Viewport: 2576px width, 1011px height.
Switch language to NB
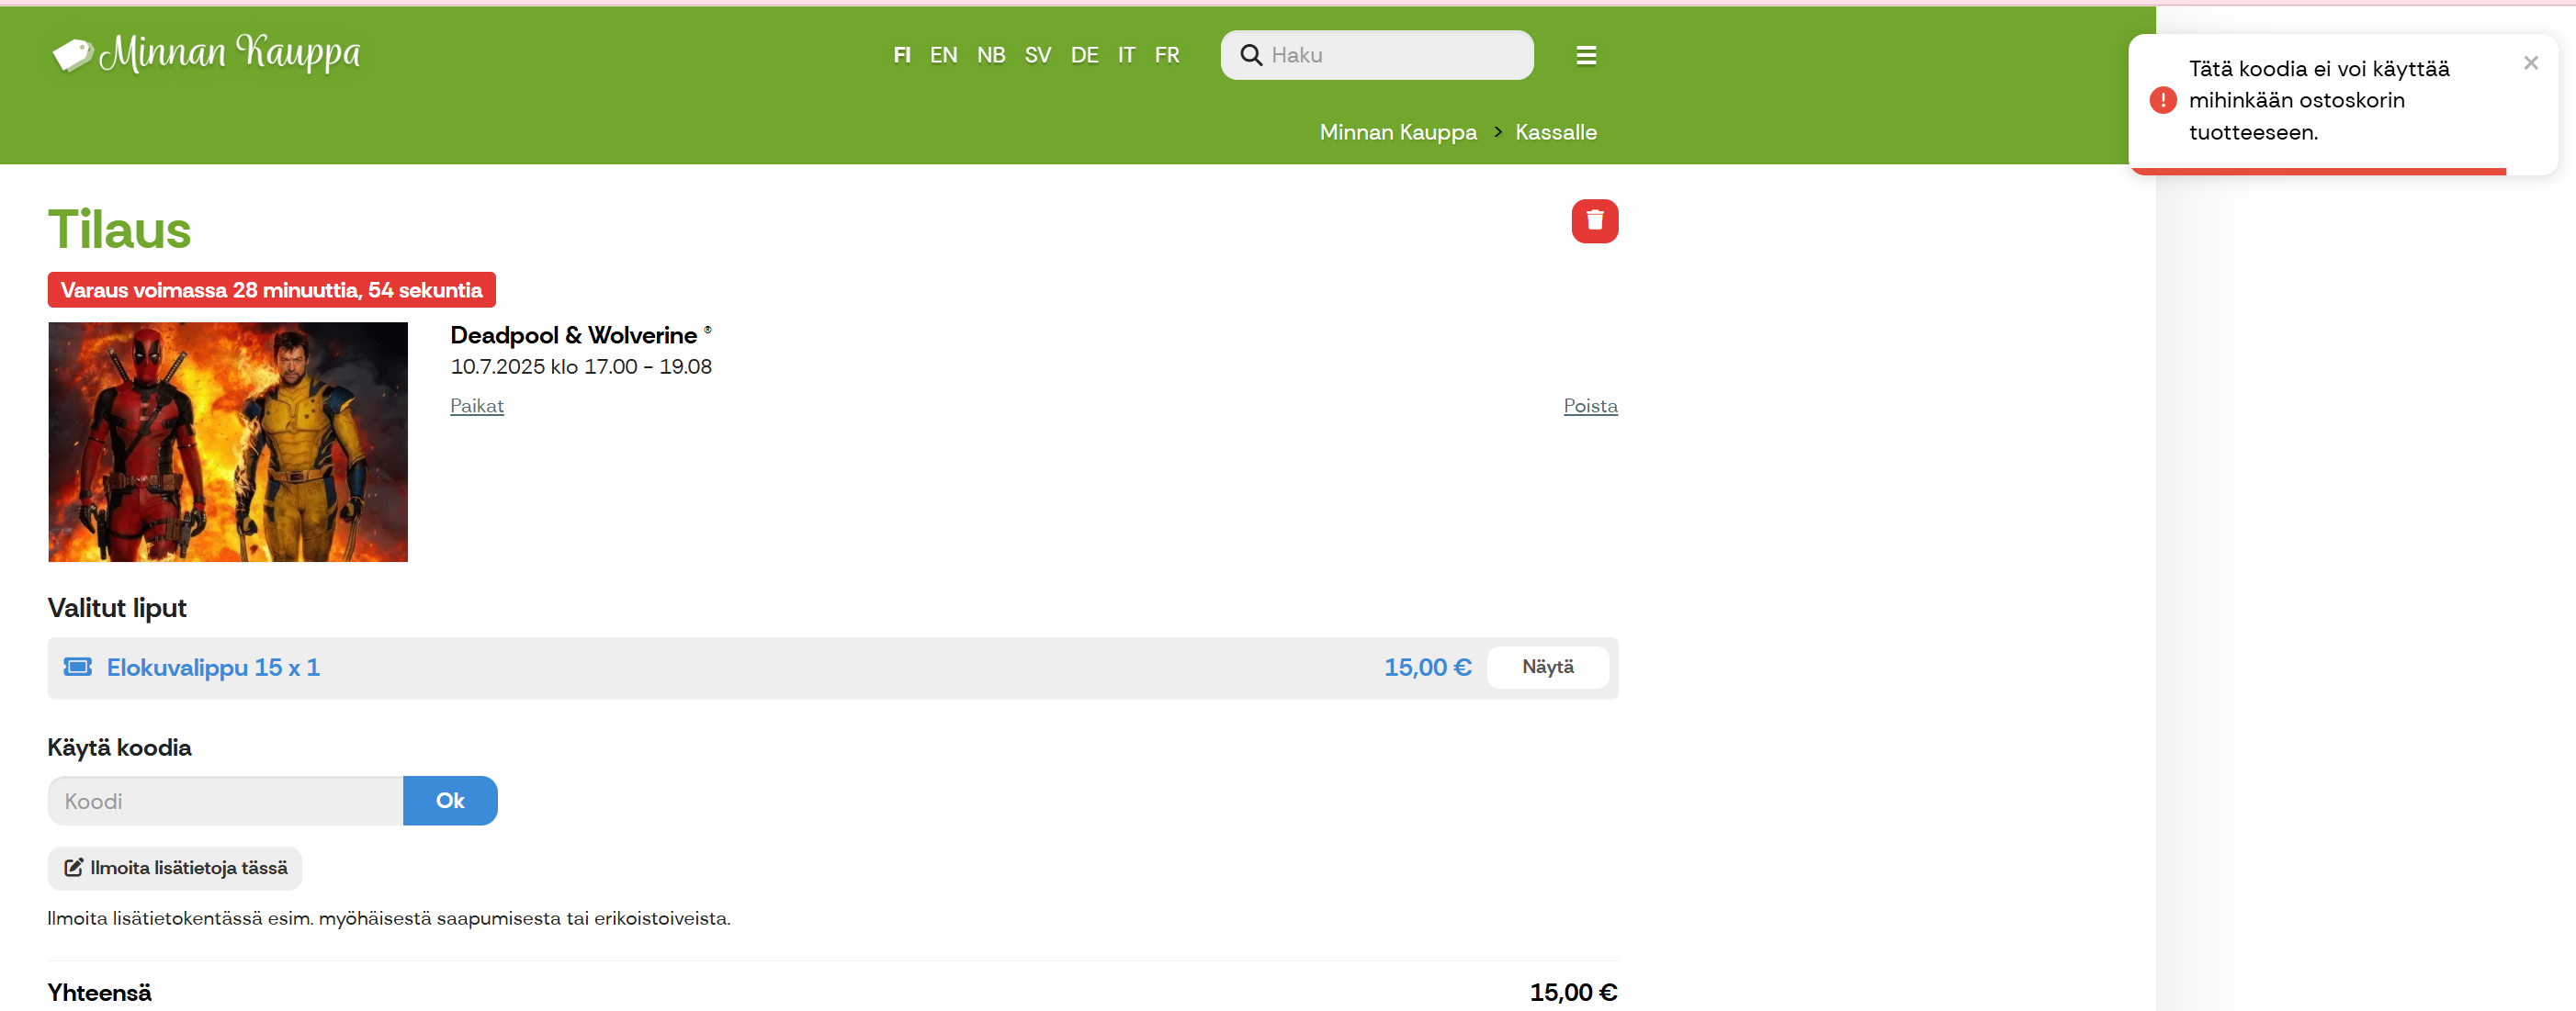click(991, 55)
